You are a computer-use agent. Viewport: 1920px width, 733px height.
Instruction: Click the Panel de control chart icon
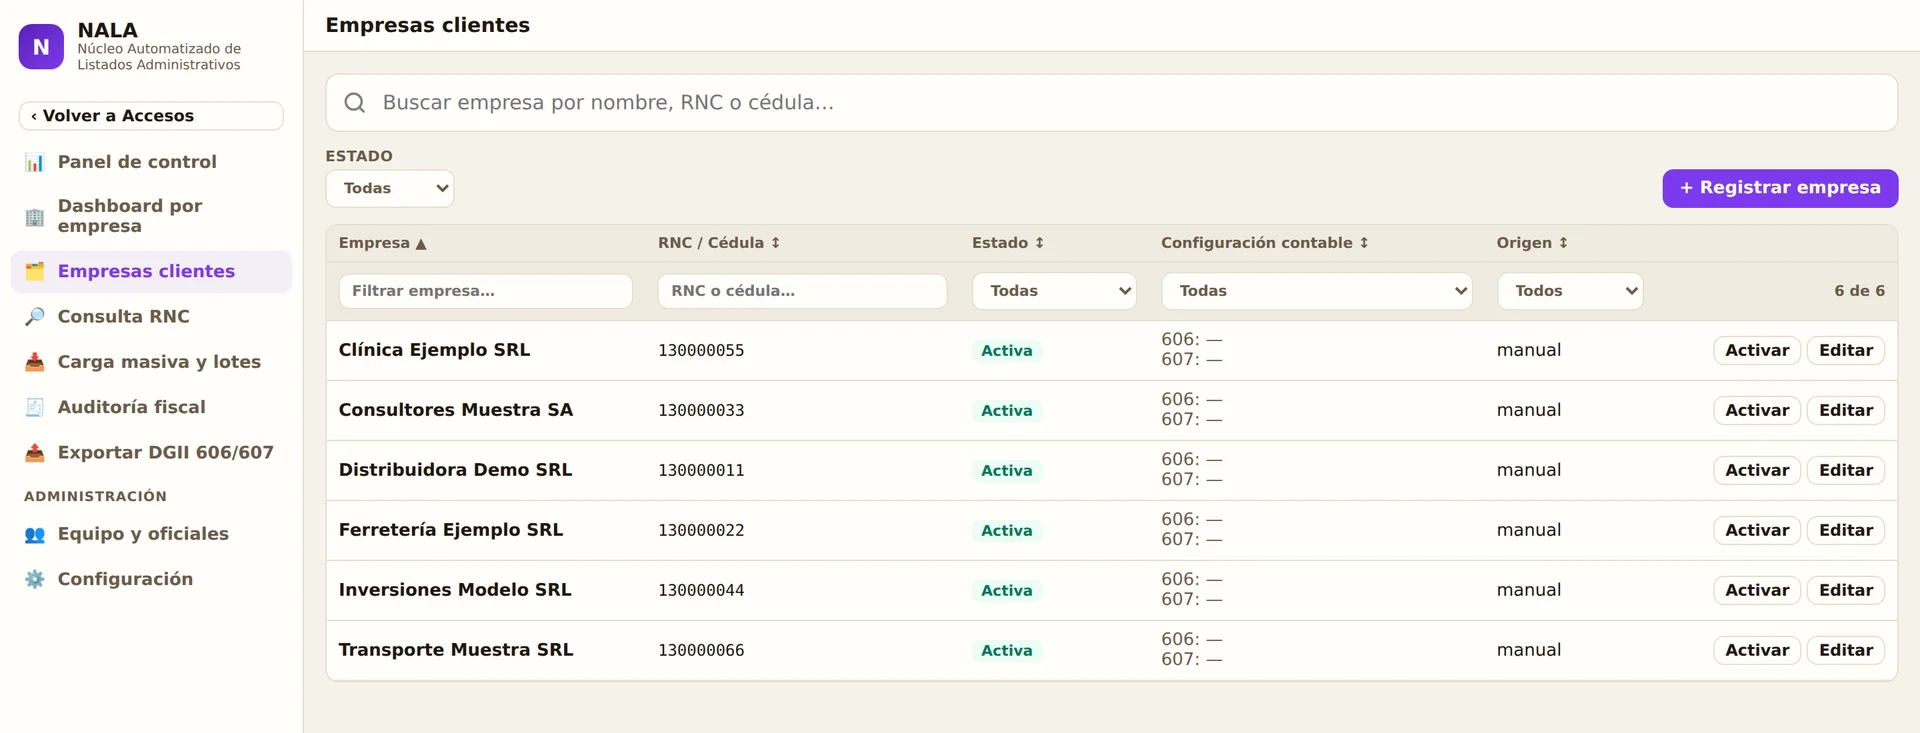coord(35,162)
